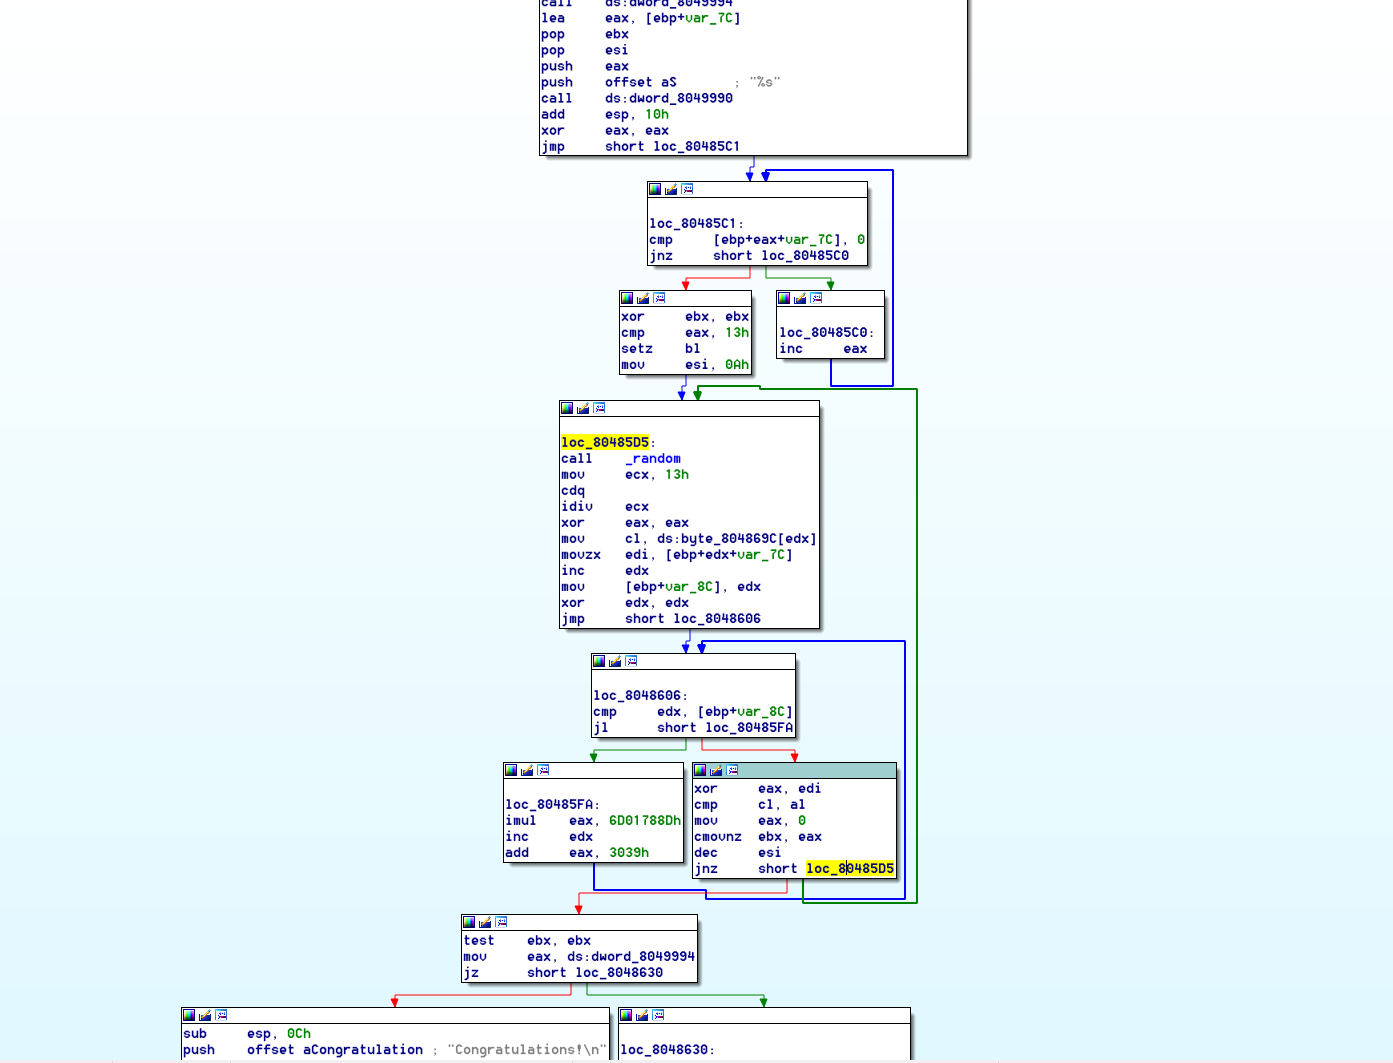1393x1063 pixels.
Task: Select 'add eax, 3039h' line
Action: pos(577,853)
